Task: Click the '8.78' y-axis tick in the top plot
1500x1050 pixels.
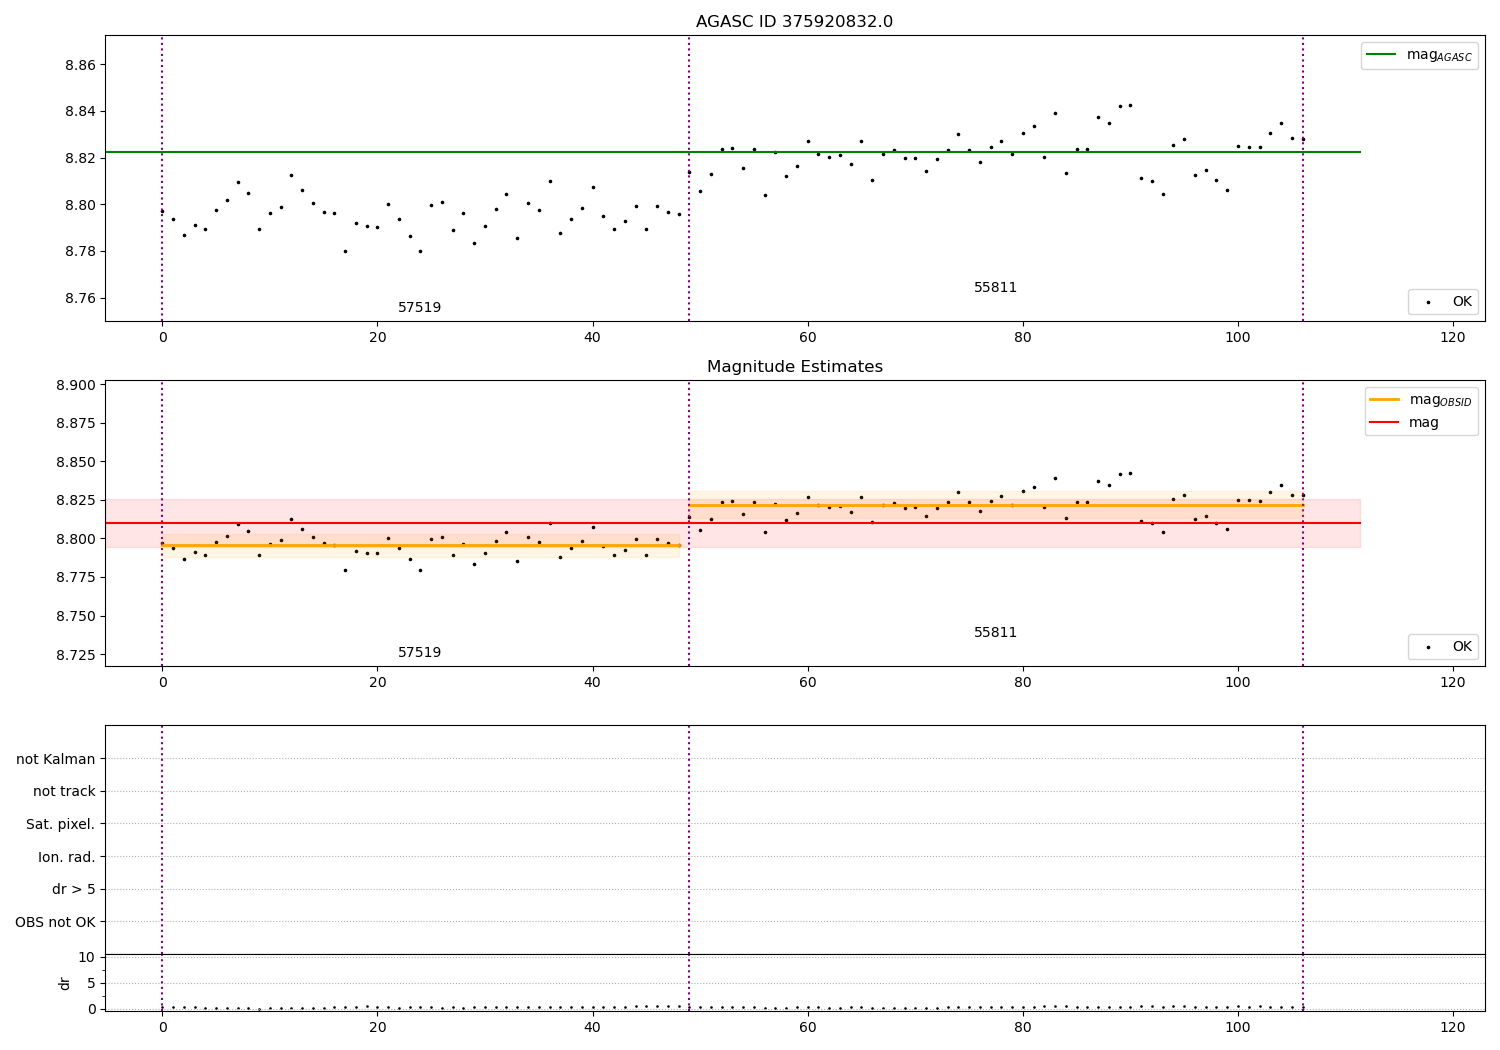Action: point(80,252)
